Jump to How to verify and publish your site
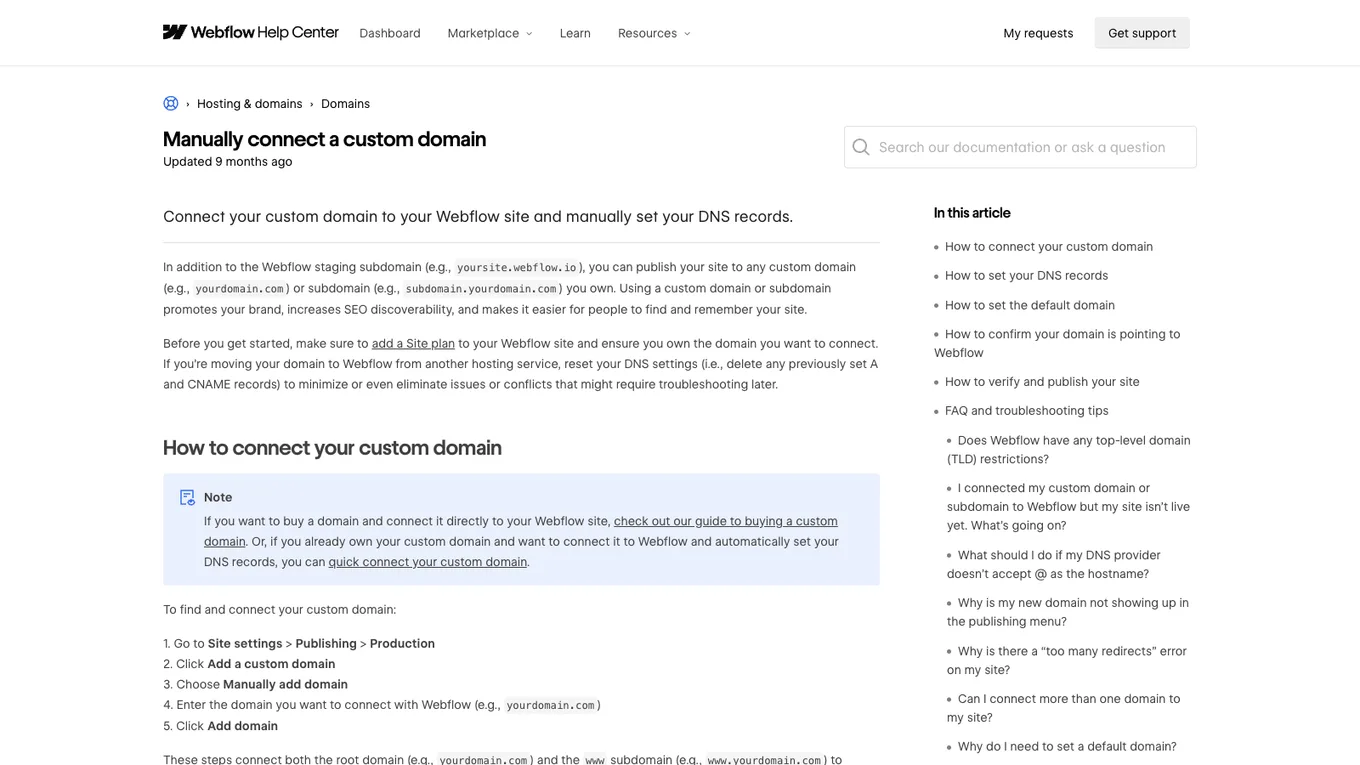 click(1042, 382)
